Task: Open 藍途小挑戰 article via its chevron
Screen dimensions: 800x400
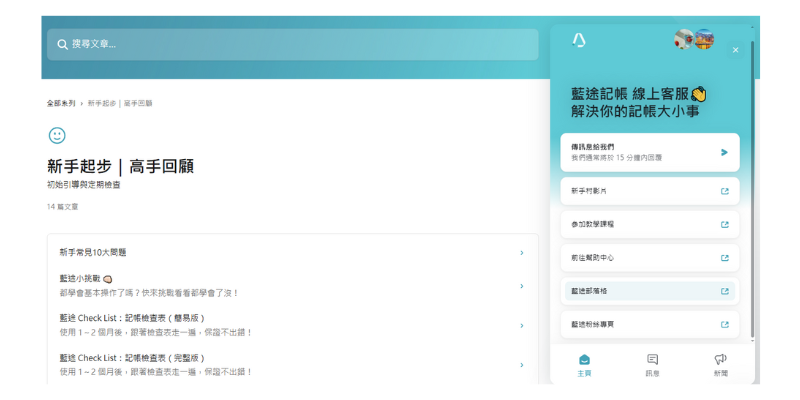Action: click(521, 286)
